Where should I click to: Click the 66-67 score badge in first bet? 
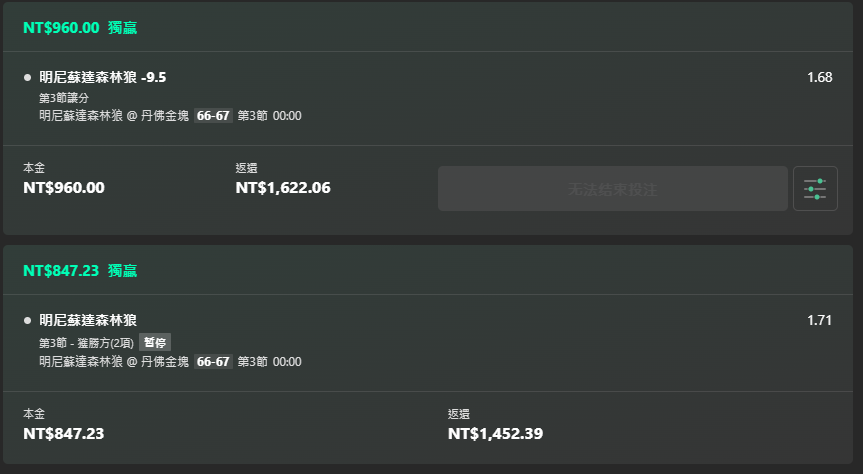click(213, 116)
